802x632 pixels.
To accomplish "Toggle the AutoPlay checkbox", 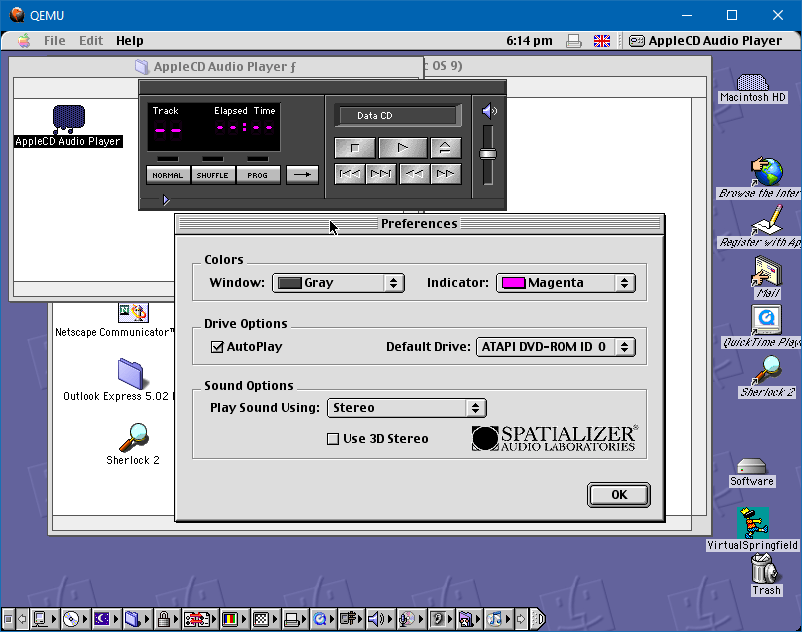I will 217,347.
